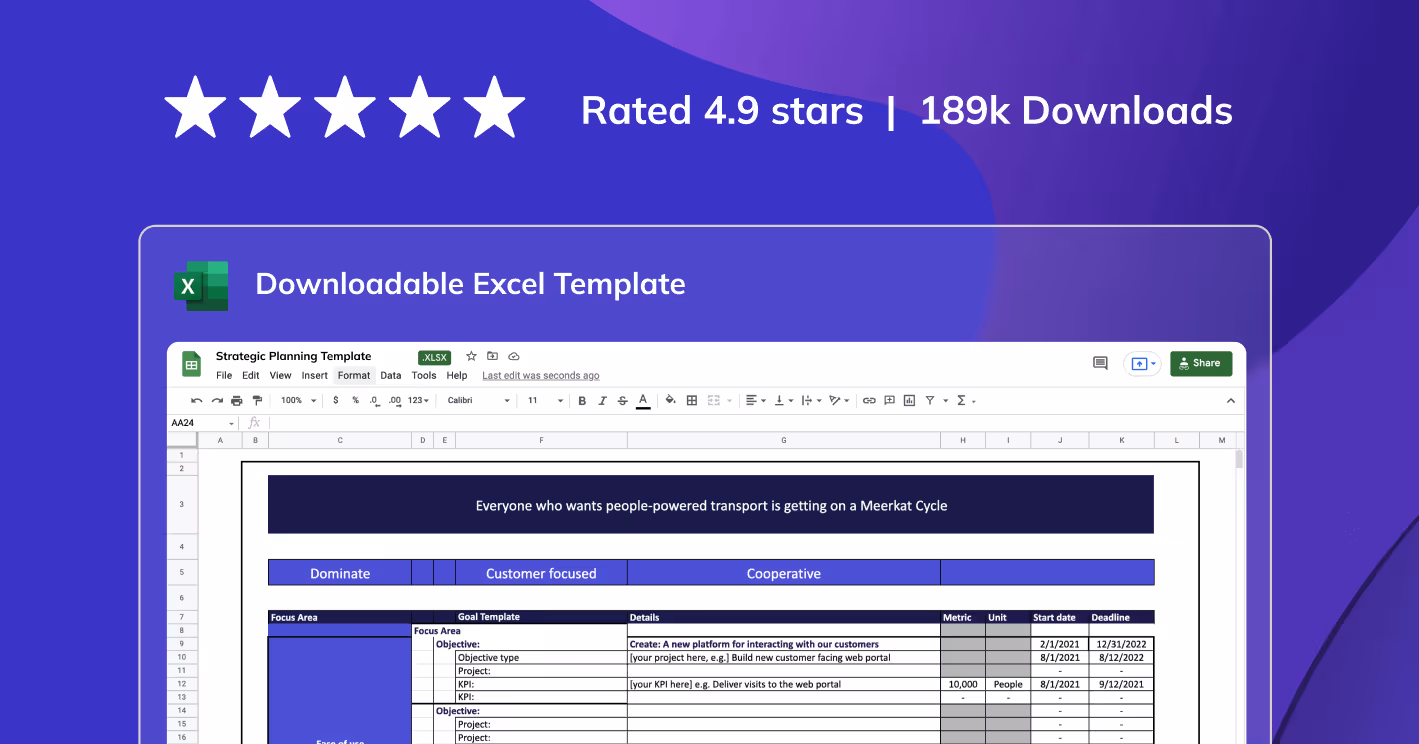
Task: Hide the menus with collapse chevron
Action: 1231,401
